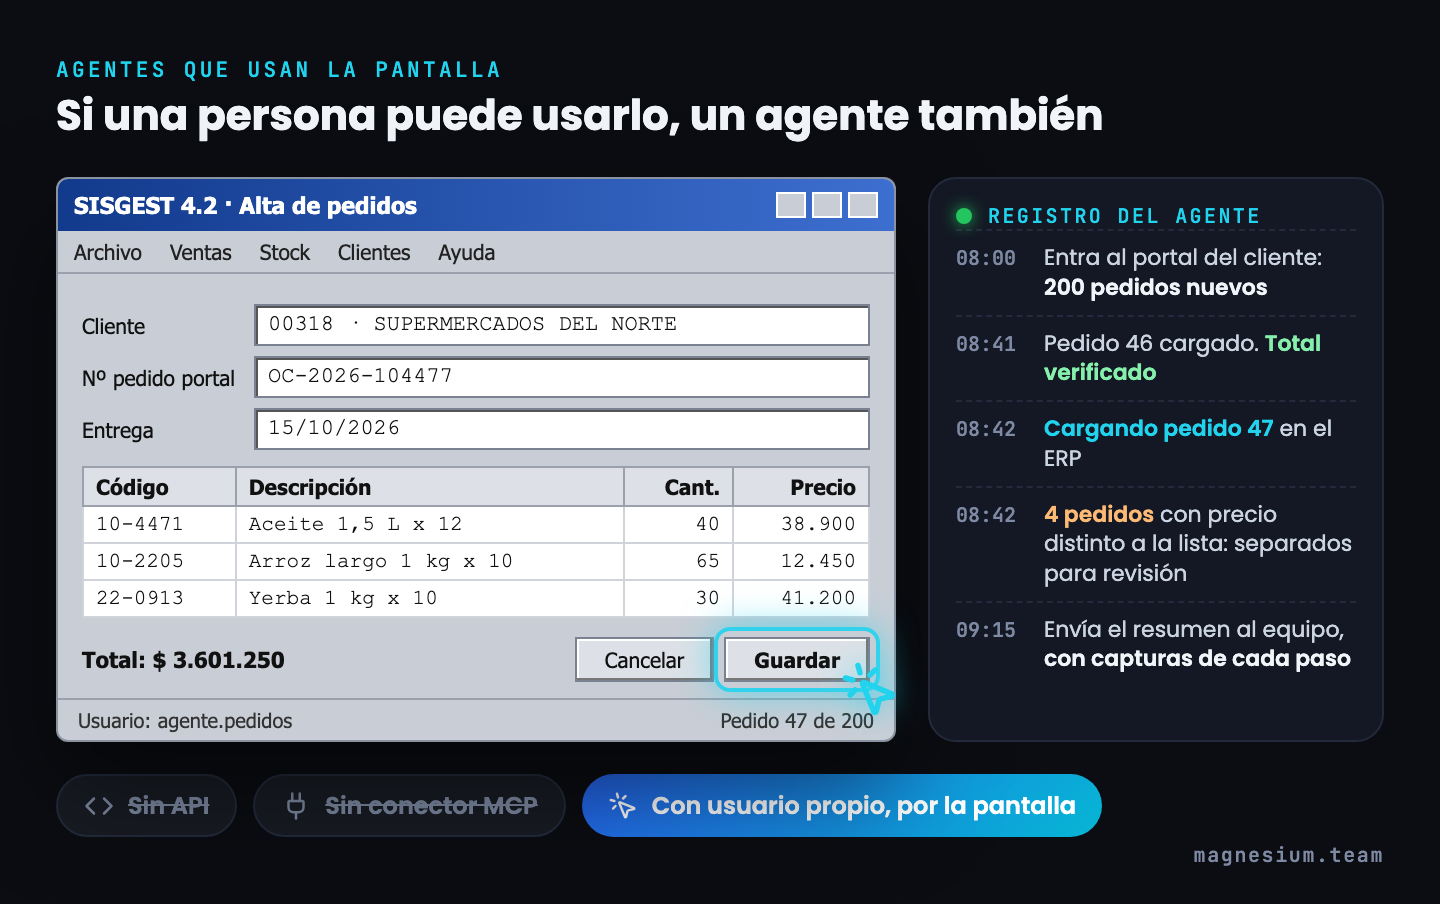This screenshot has height=904, width=1440.
Task: Click the magnesium.team text
Action: click(x=1288, y=855)
